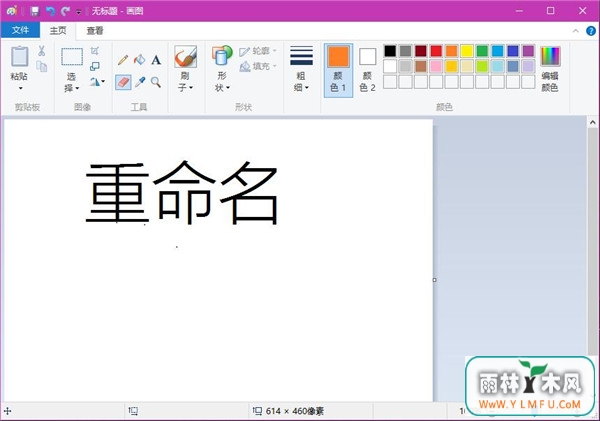This screenshot has height=421, width=600.
Task: Click the drawn 重命名 text on canvas
Action: (183, 192)
